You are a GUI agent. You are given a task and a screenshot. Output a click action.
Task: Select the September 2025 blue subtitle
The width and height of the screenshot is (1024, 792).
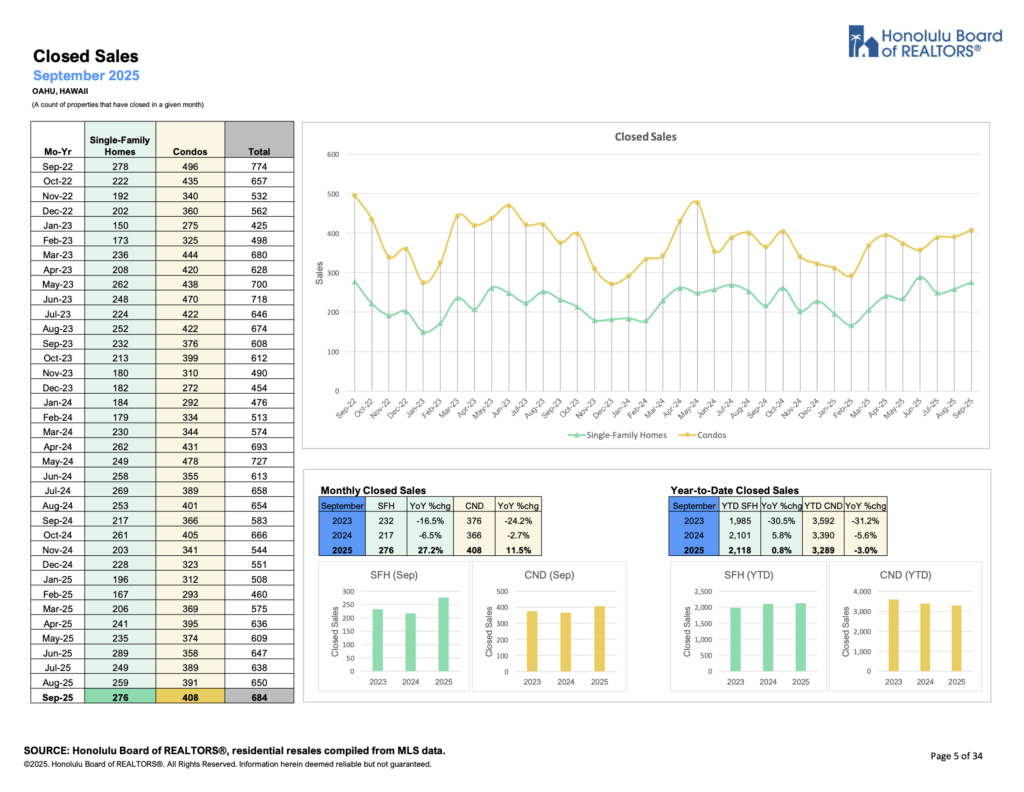[x=86, y=76]
